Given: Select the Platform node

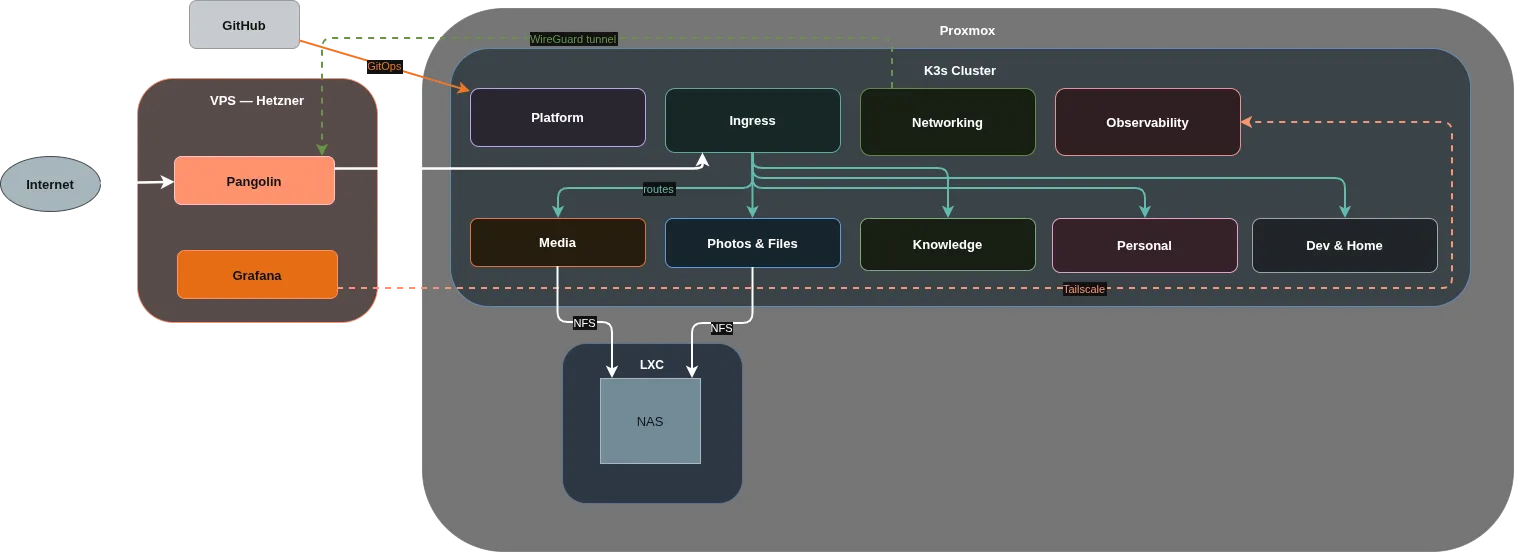Looking at the screenshot, I should (x=557, y=118).
